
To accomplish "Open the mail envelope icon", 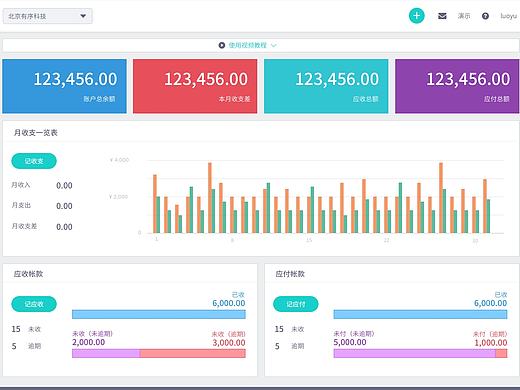I will click(442, 16).
